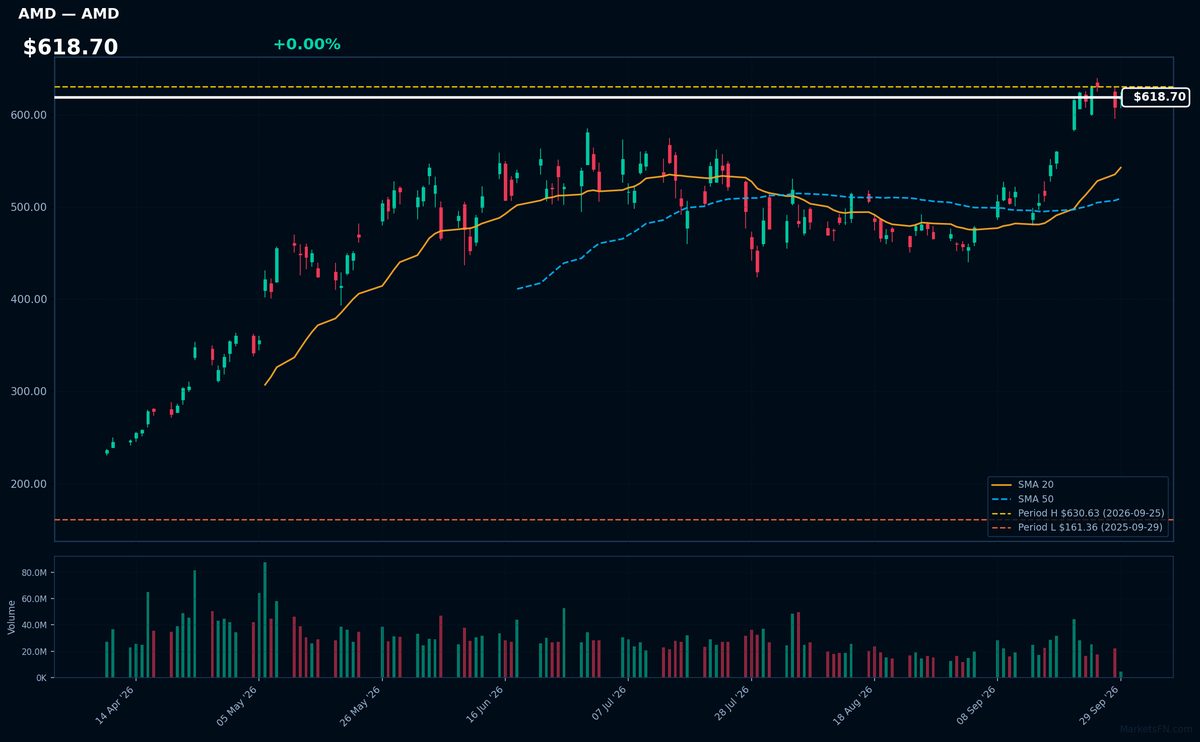
Task: Click the 07 Jul '26 date label
Action: tap(609, 706)
